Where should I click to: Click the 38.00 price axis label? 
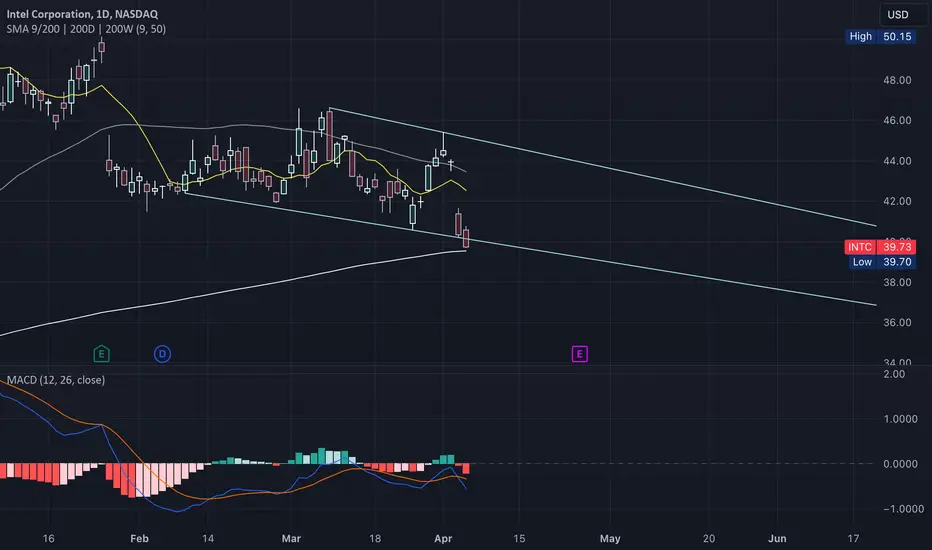(897, 282)
